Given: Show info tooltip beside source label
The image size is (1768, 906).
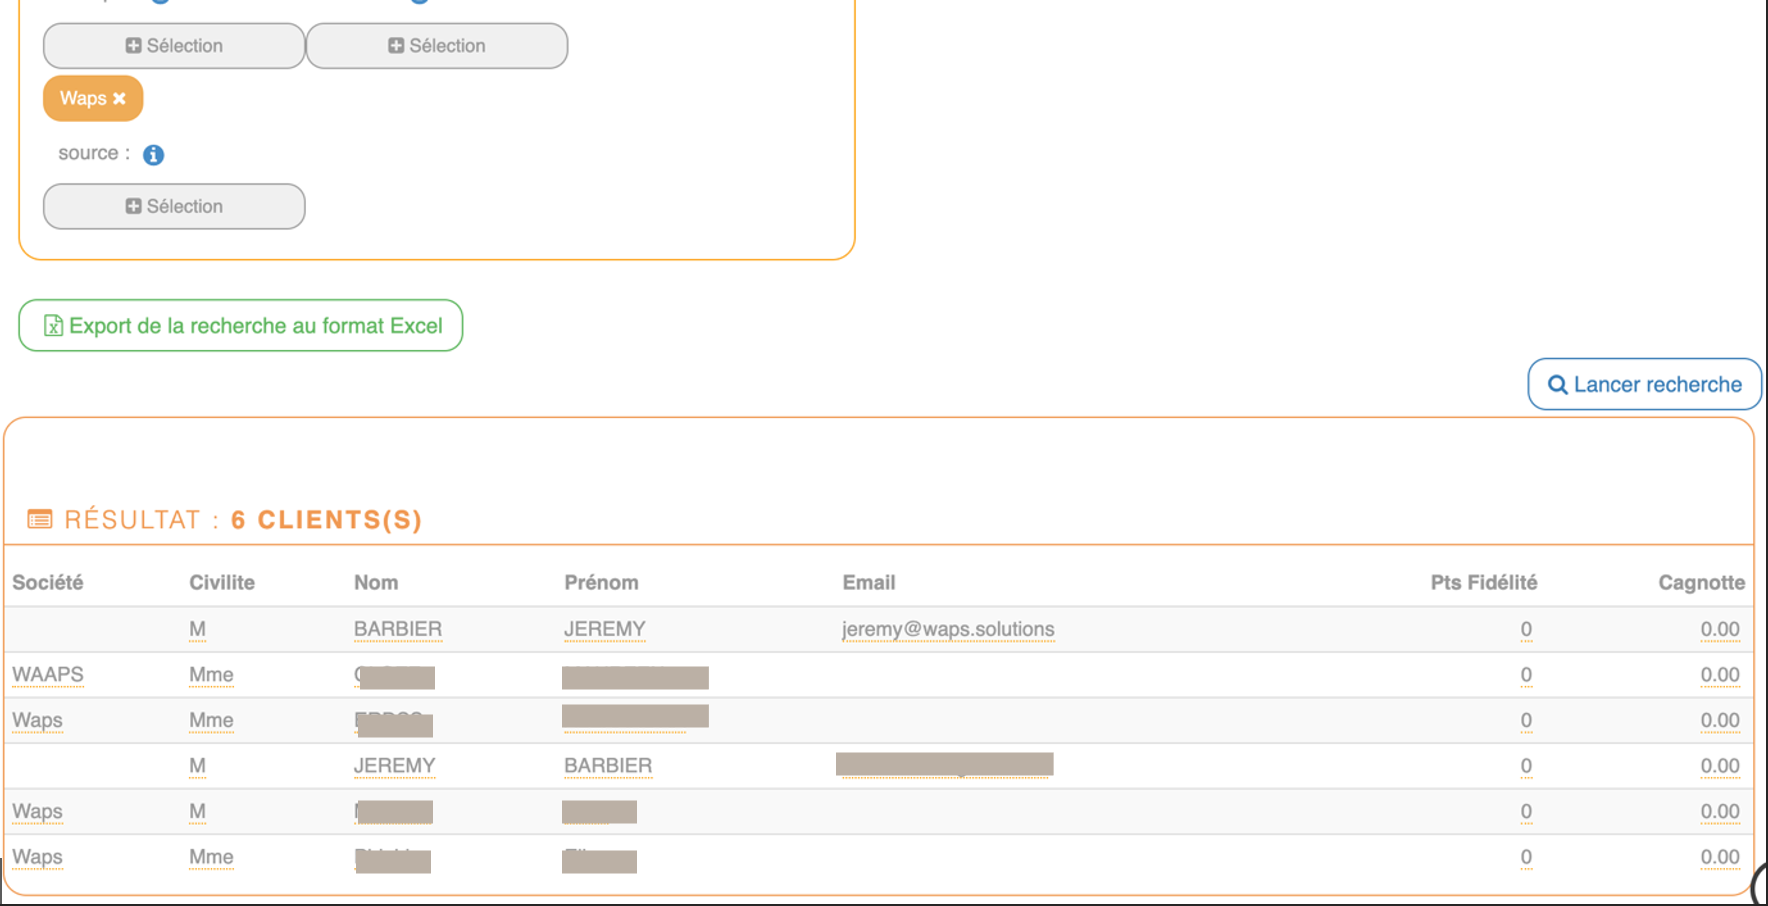Looking at the screenshot, I should [153, 155].
